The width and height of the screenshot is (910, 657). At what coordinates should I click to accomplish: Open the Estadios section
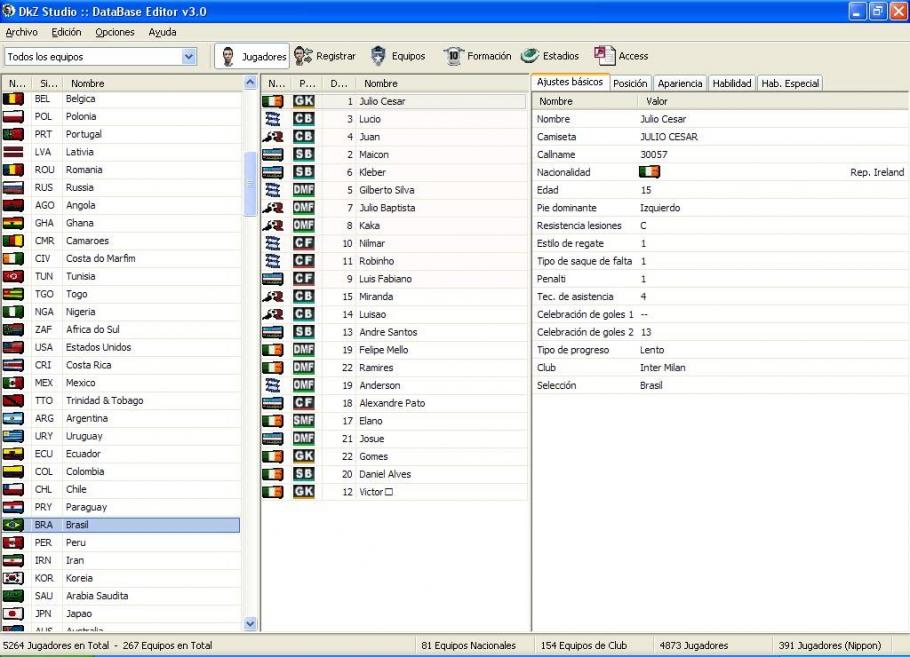[550, 56]
